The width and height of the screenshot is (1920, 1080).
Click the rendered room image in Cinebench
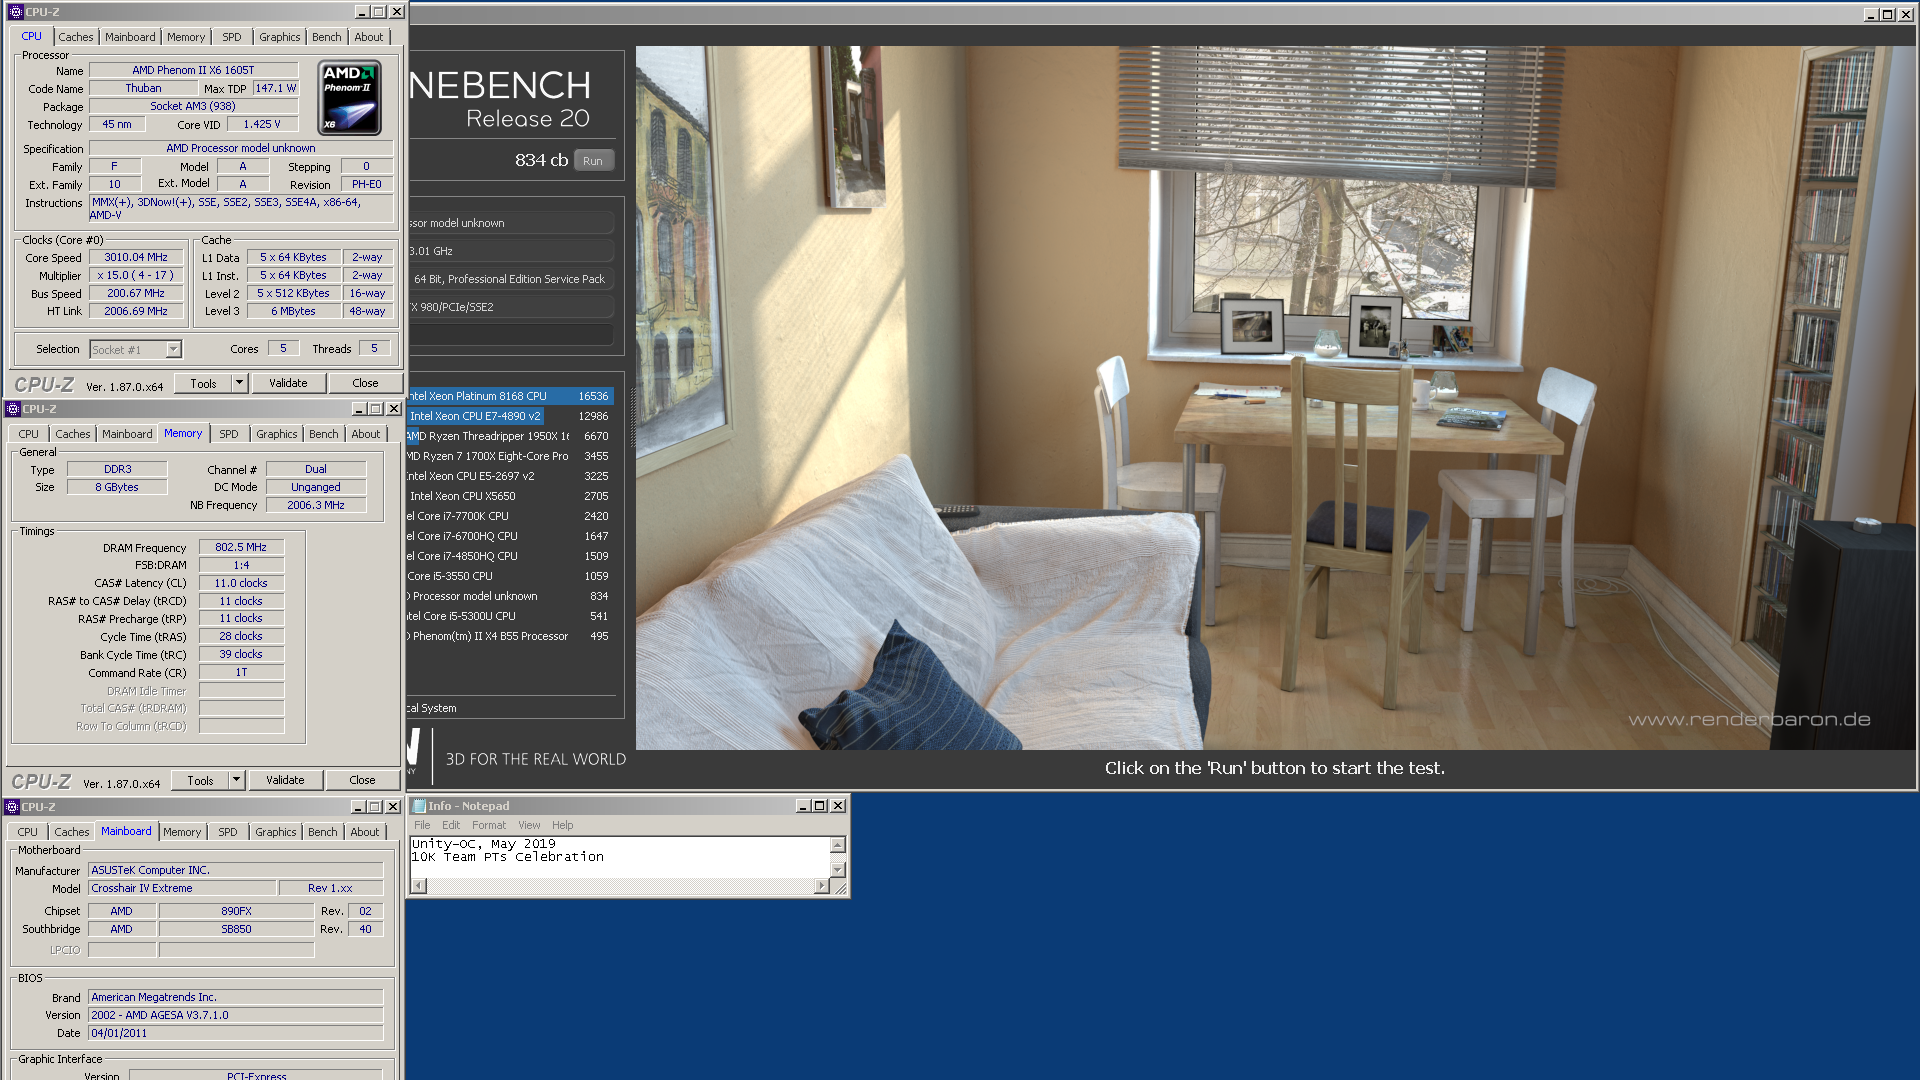[x=1276, y=398]
